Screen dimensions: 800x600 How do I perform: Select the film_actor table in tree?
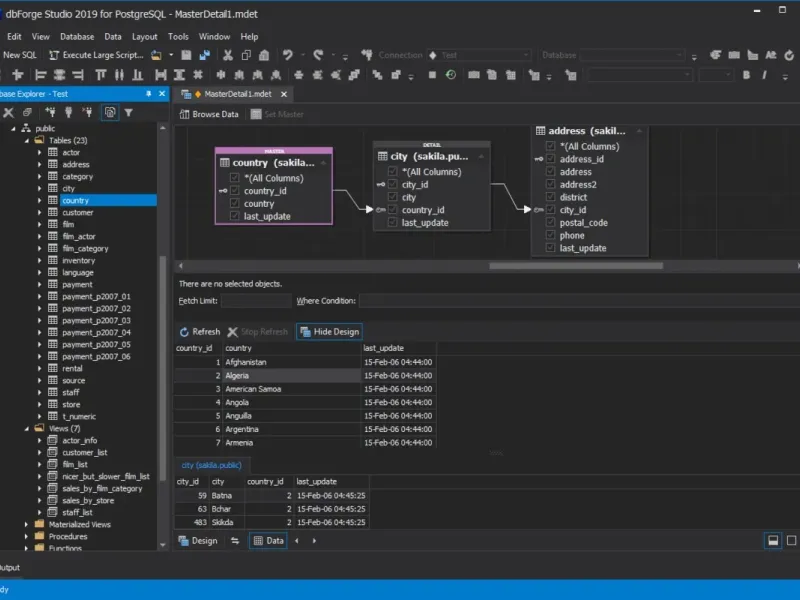79,236
